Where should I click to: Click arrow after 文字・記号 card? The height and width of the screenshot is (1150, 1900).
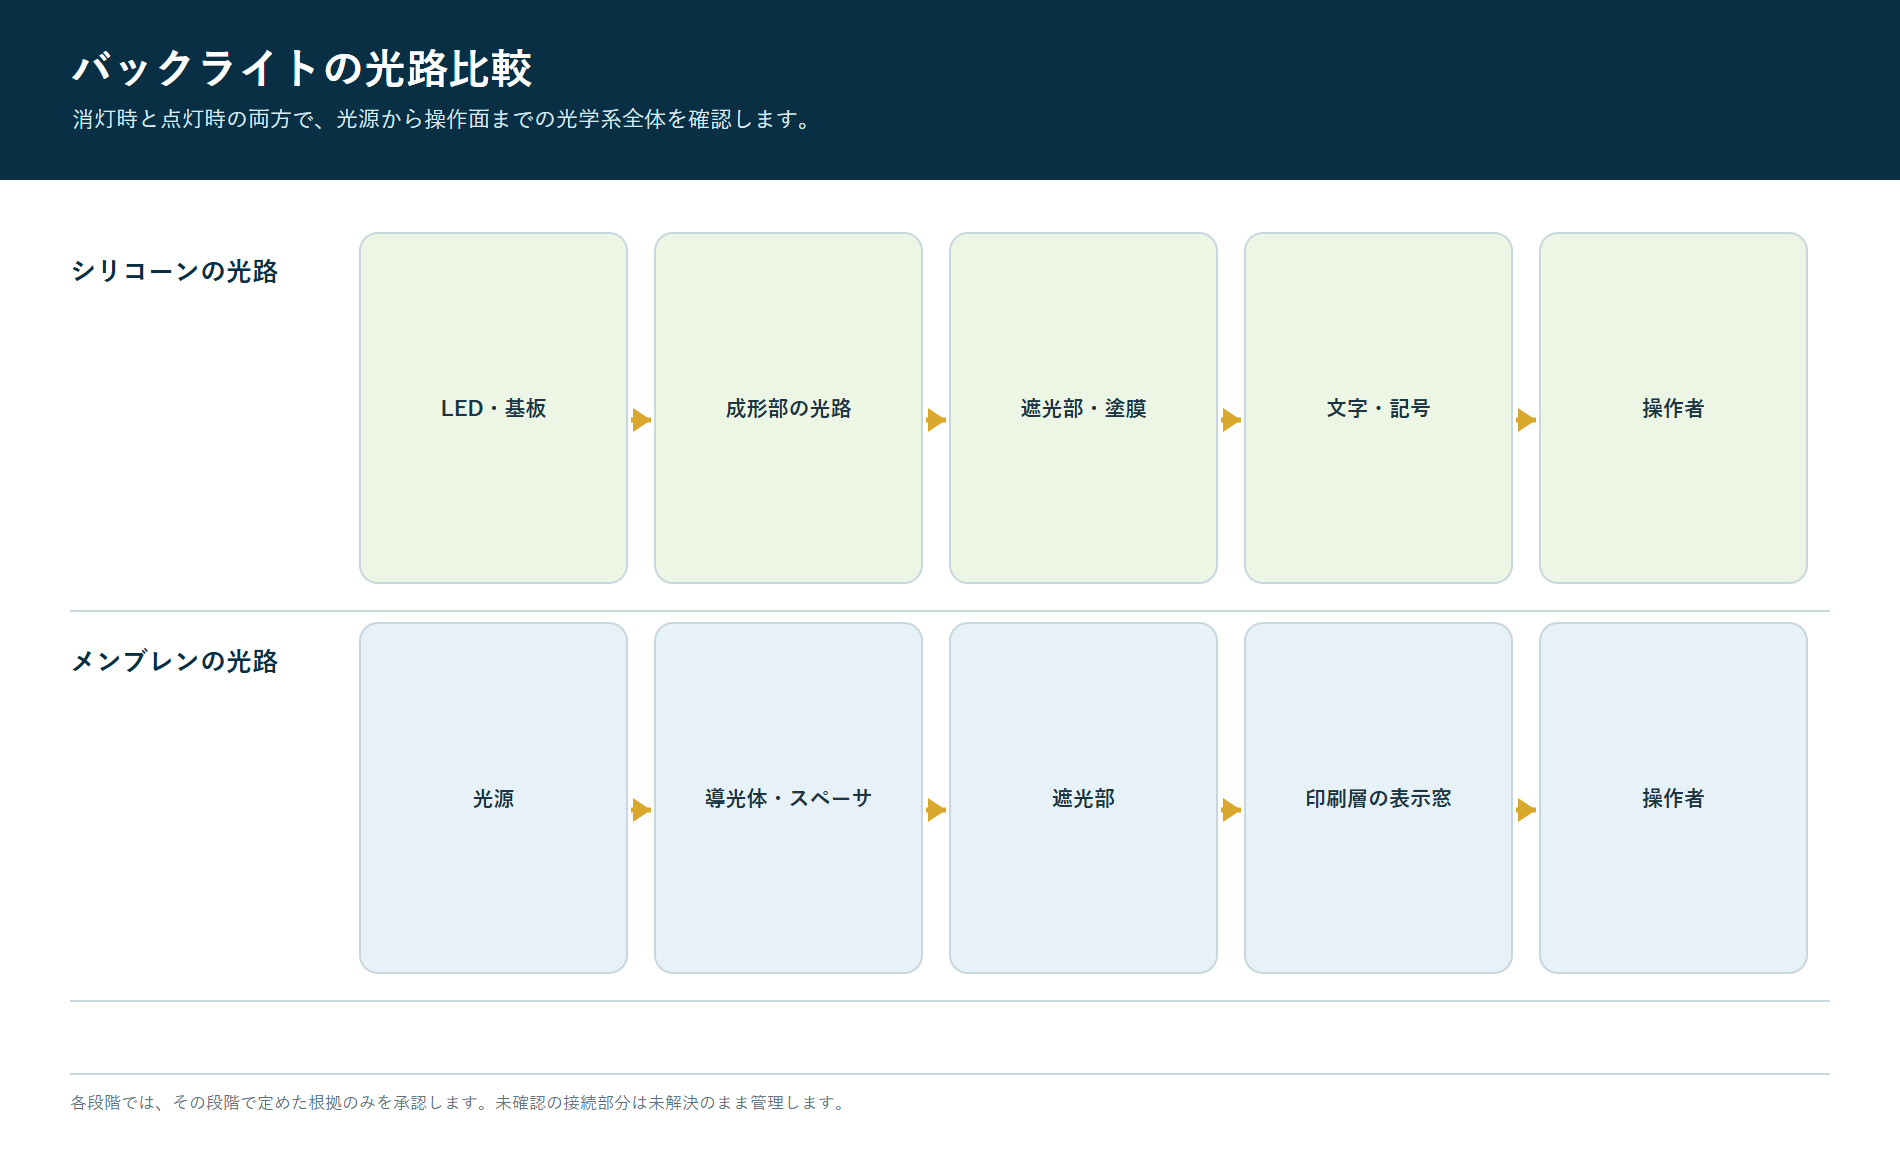pos(1526,420)
